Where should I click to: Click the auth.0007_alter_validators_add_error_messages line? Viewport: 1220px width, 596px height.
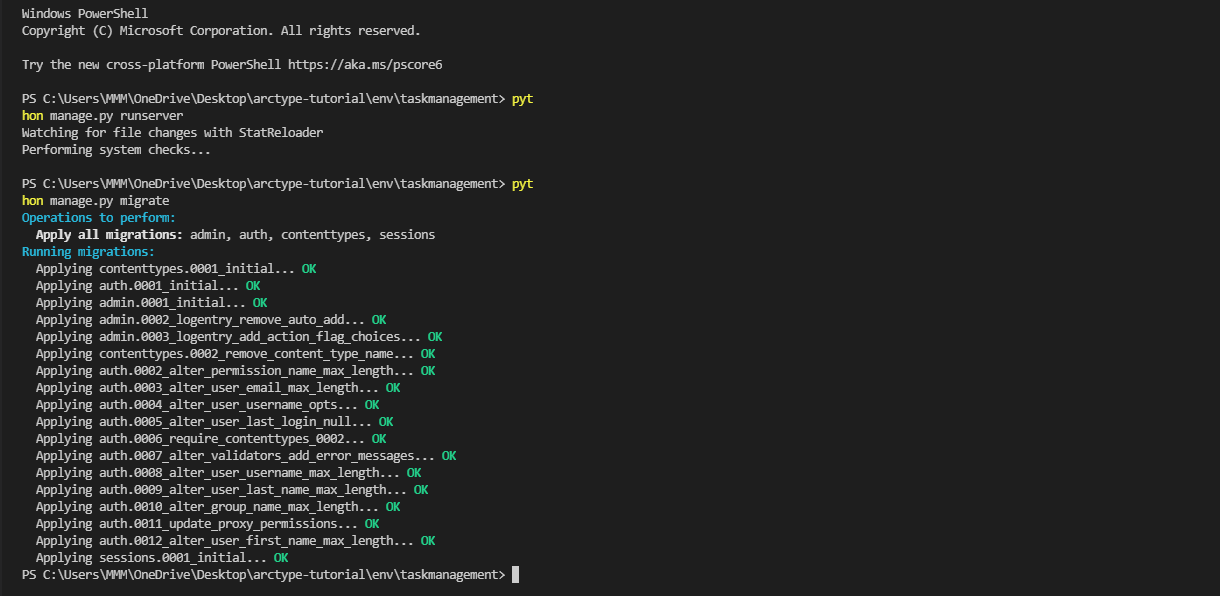pos(246,455)
